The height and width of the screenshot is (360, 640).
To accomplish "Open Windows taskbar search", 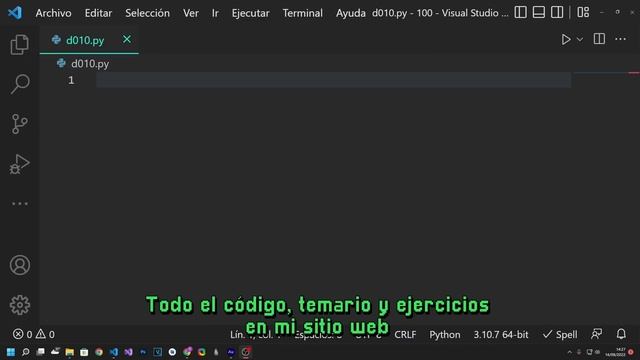I will (x=25, y=352).
